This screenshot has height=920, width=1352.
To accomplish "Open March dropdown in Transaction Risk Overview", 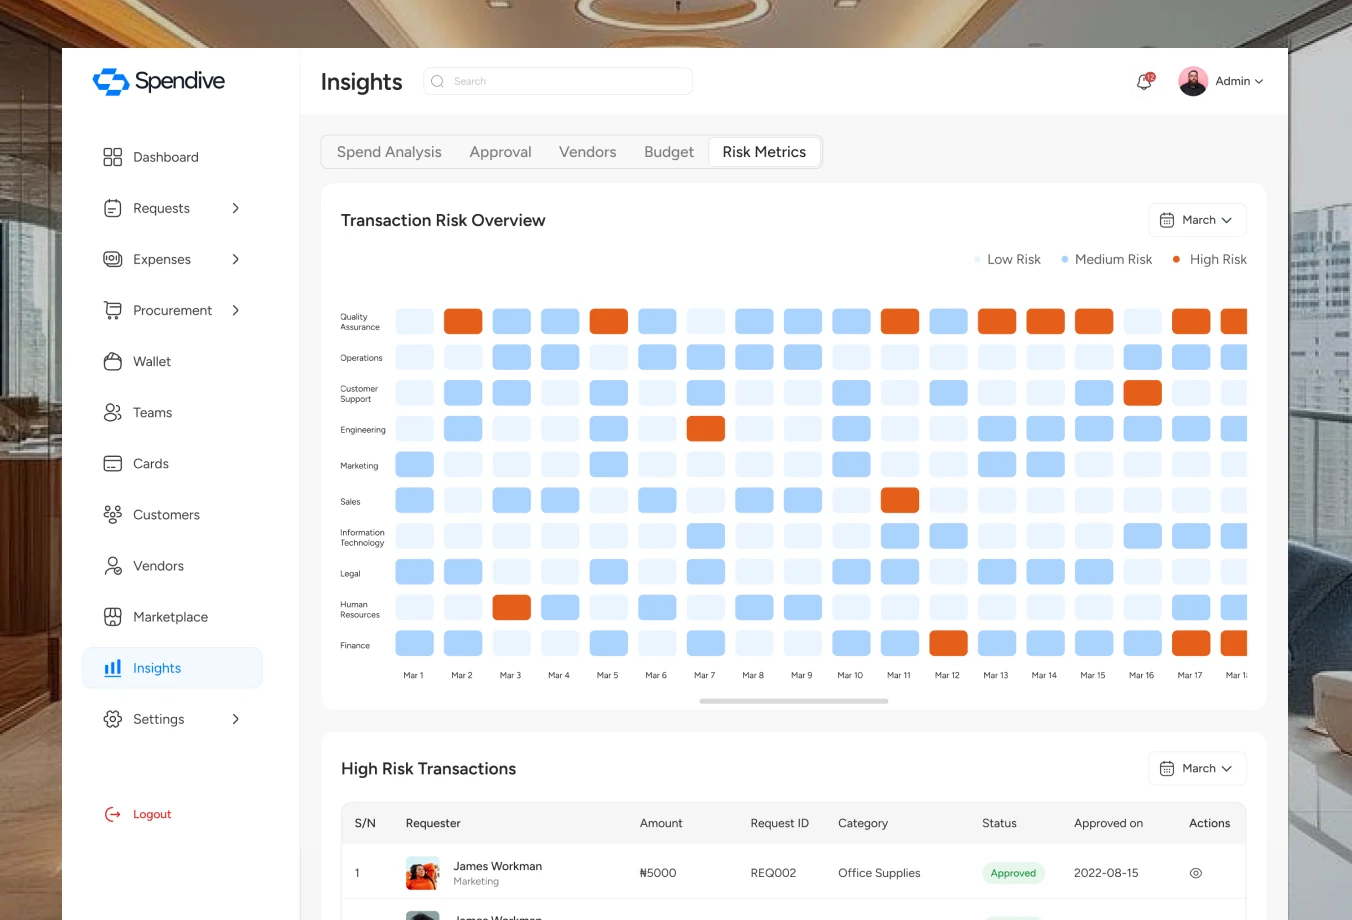I will [1197, 220].
